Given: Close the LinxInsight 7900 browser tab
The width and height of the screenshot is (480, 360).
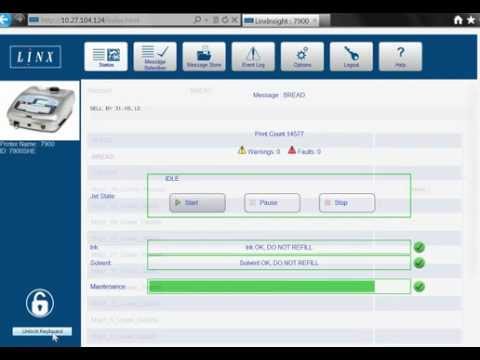Looking at the screenshot, I should (x=314, y=21).
